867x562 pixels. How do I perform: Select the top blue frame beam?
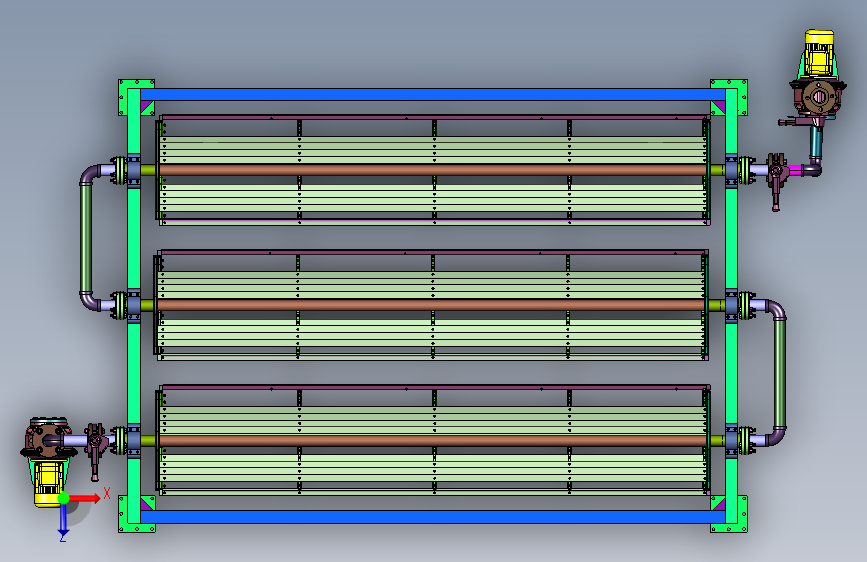pyautogui.click(x=433, y=95)
